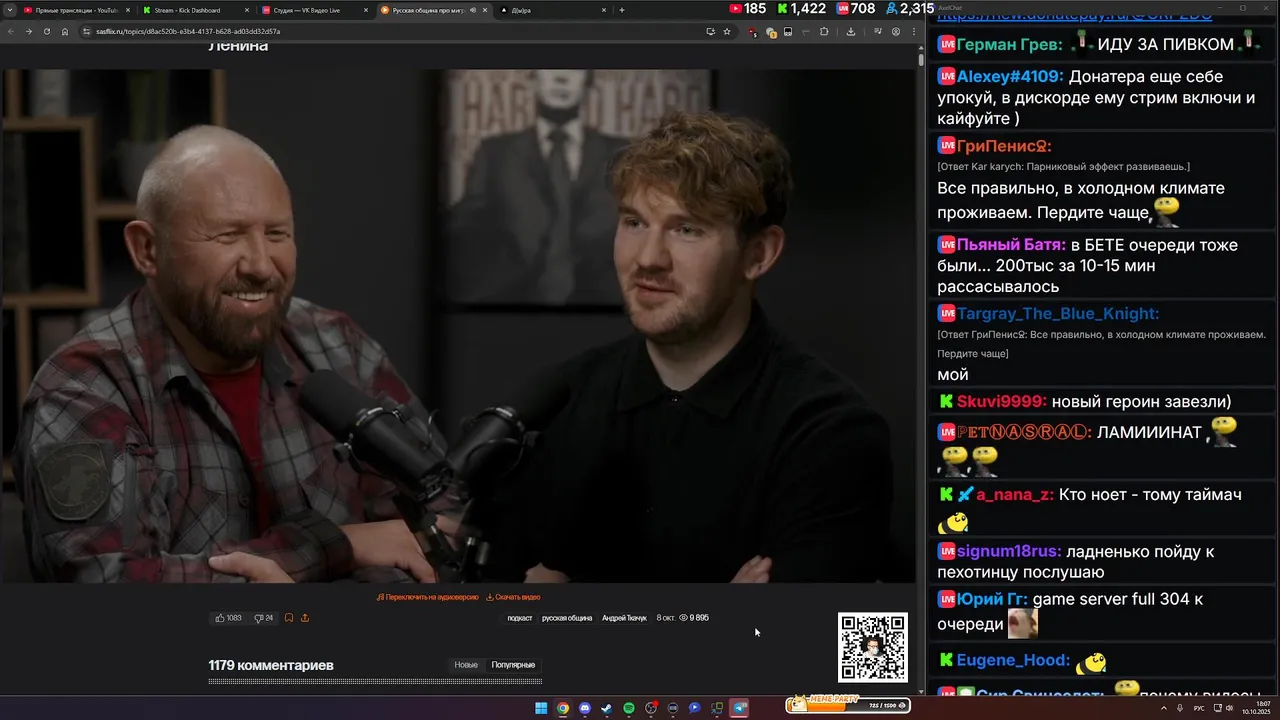Open the browser extensions menu

[824, 31]
